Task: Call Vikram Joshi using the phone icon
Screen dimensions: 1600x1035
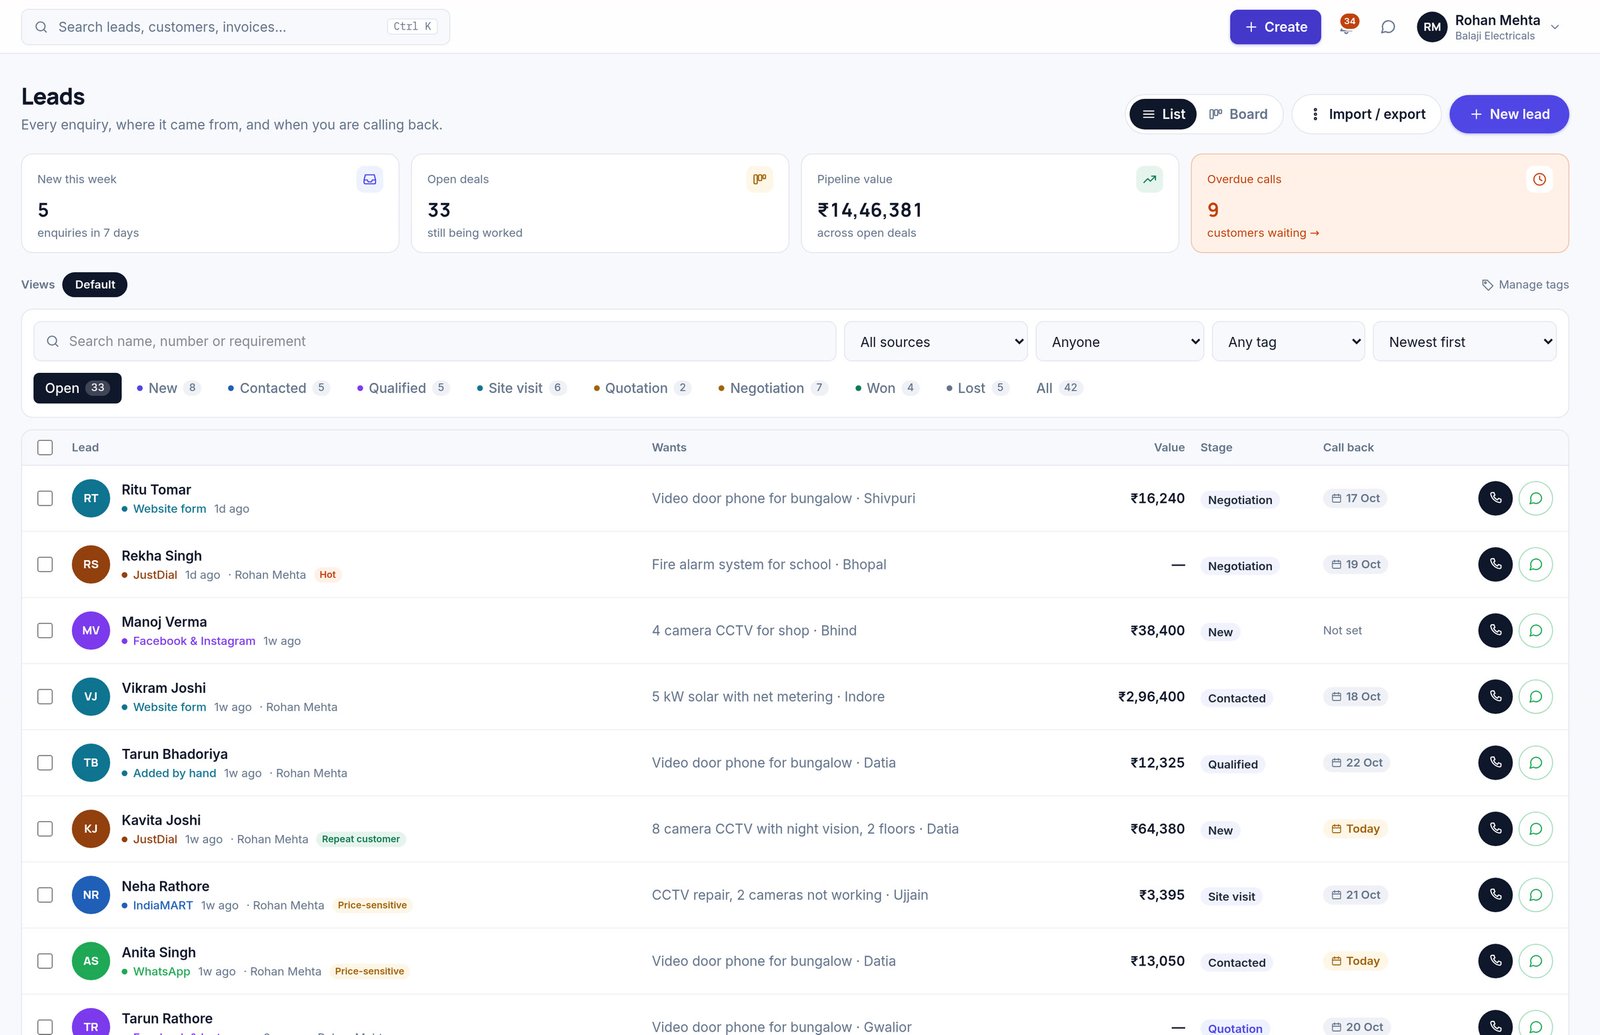Action: click(1495, 696)
